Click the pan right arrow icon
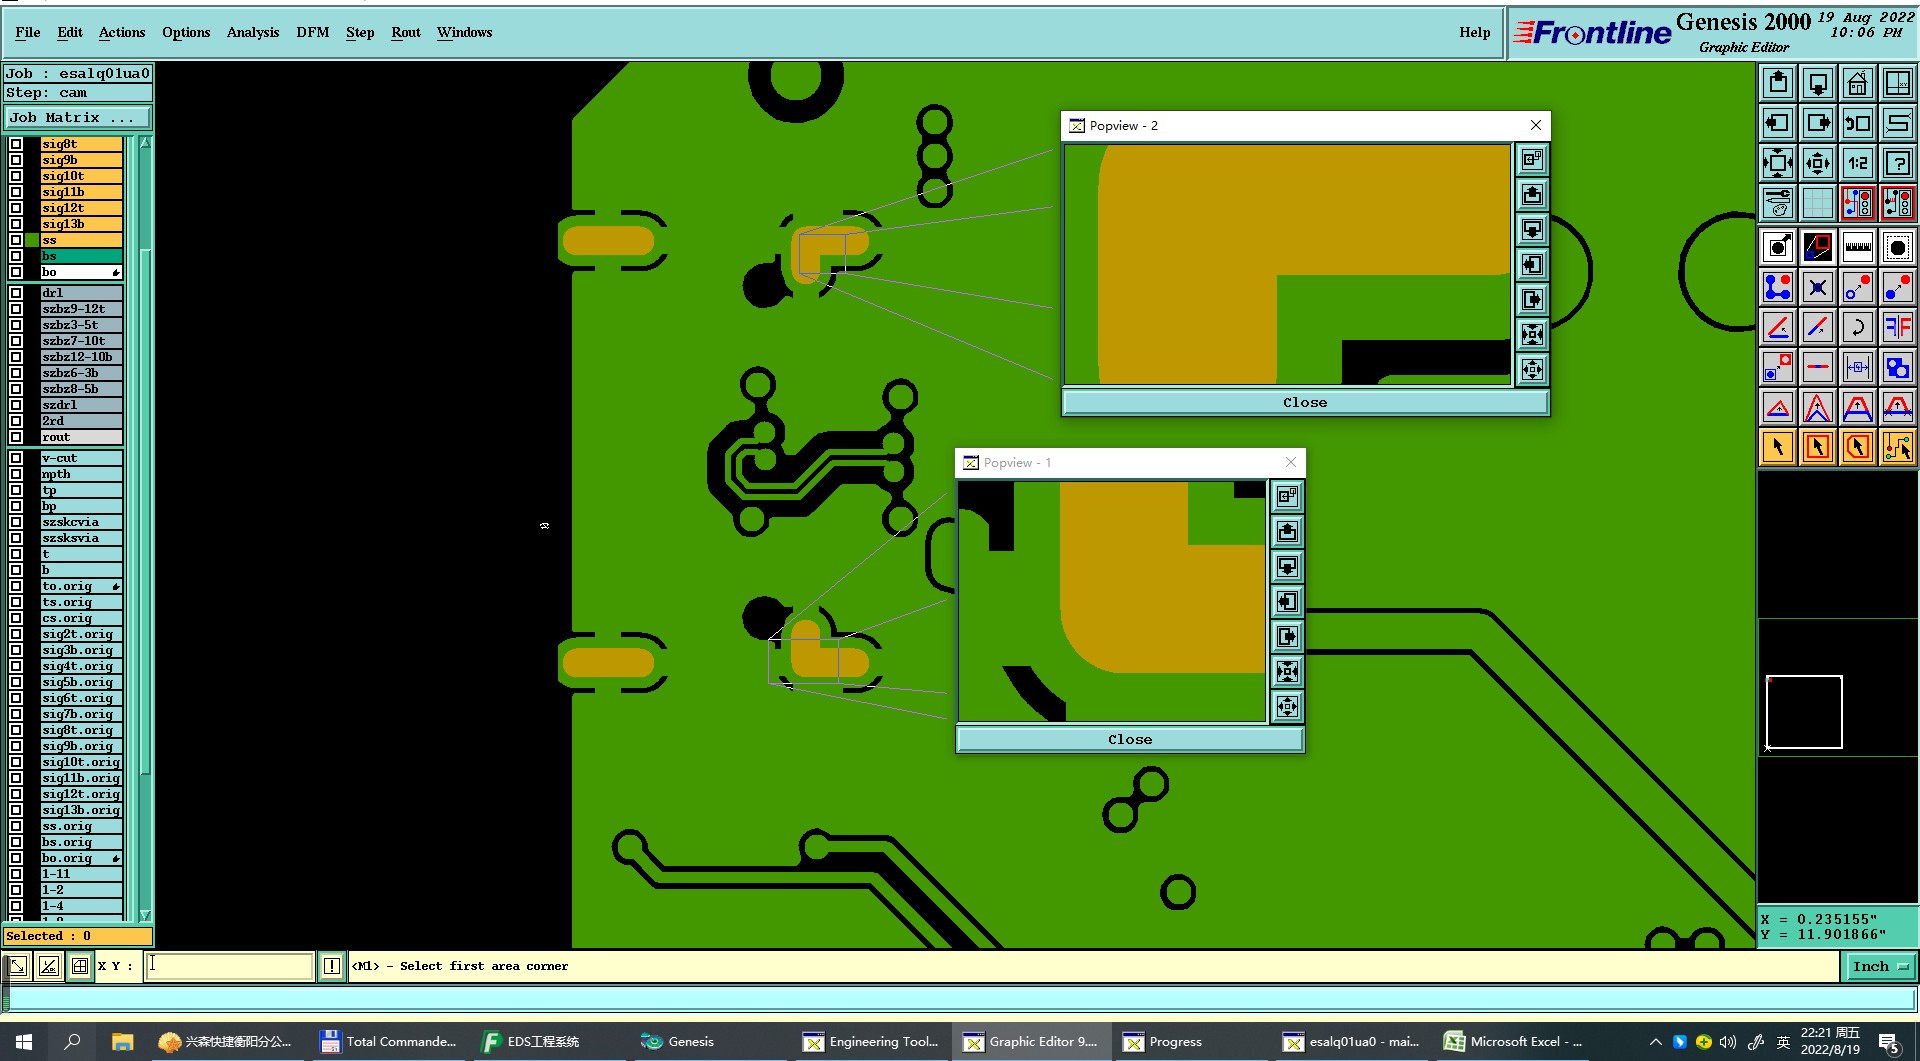The height and width of the screenshot is (1061, 1920). pyautogui.click(x=1818, y=123)
